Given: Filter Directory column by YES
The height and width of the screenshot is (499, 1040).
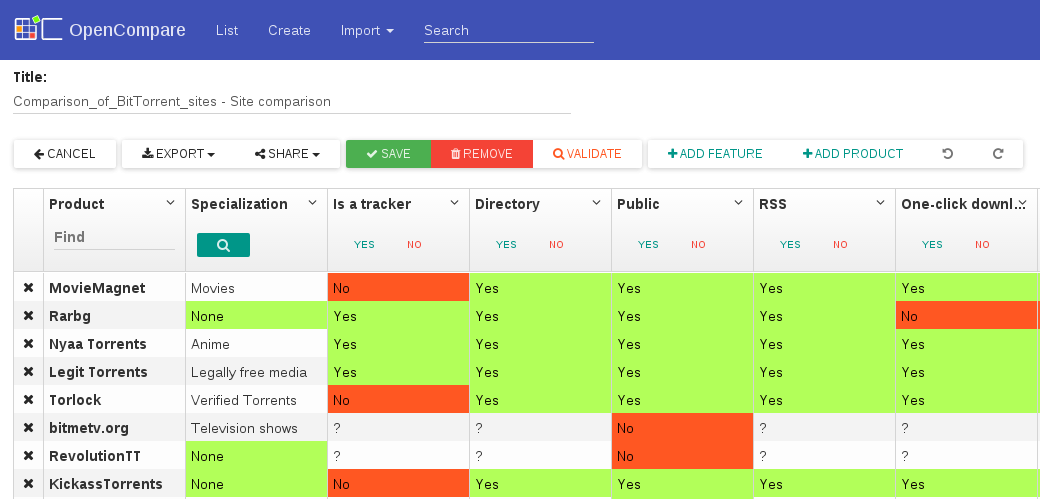Looking at the screenshot, I should 506,244.
